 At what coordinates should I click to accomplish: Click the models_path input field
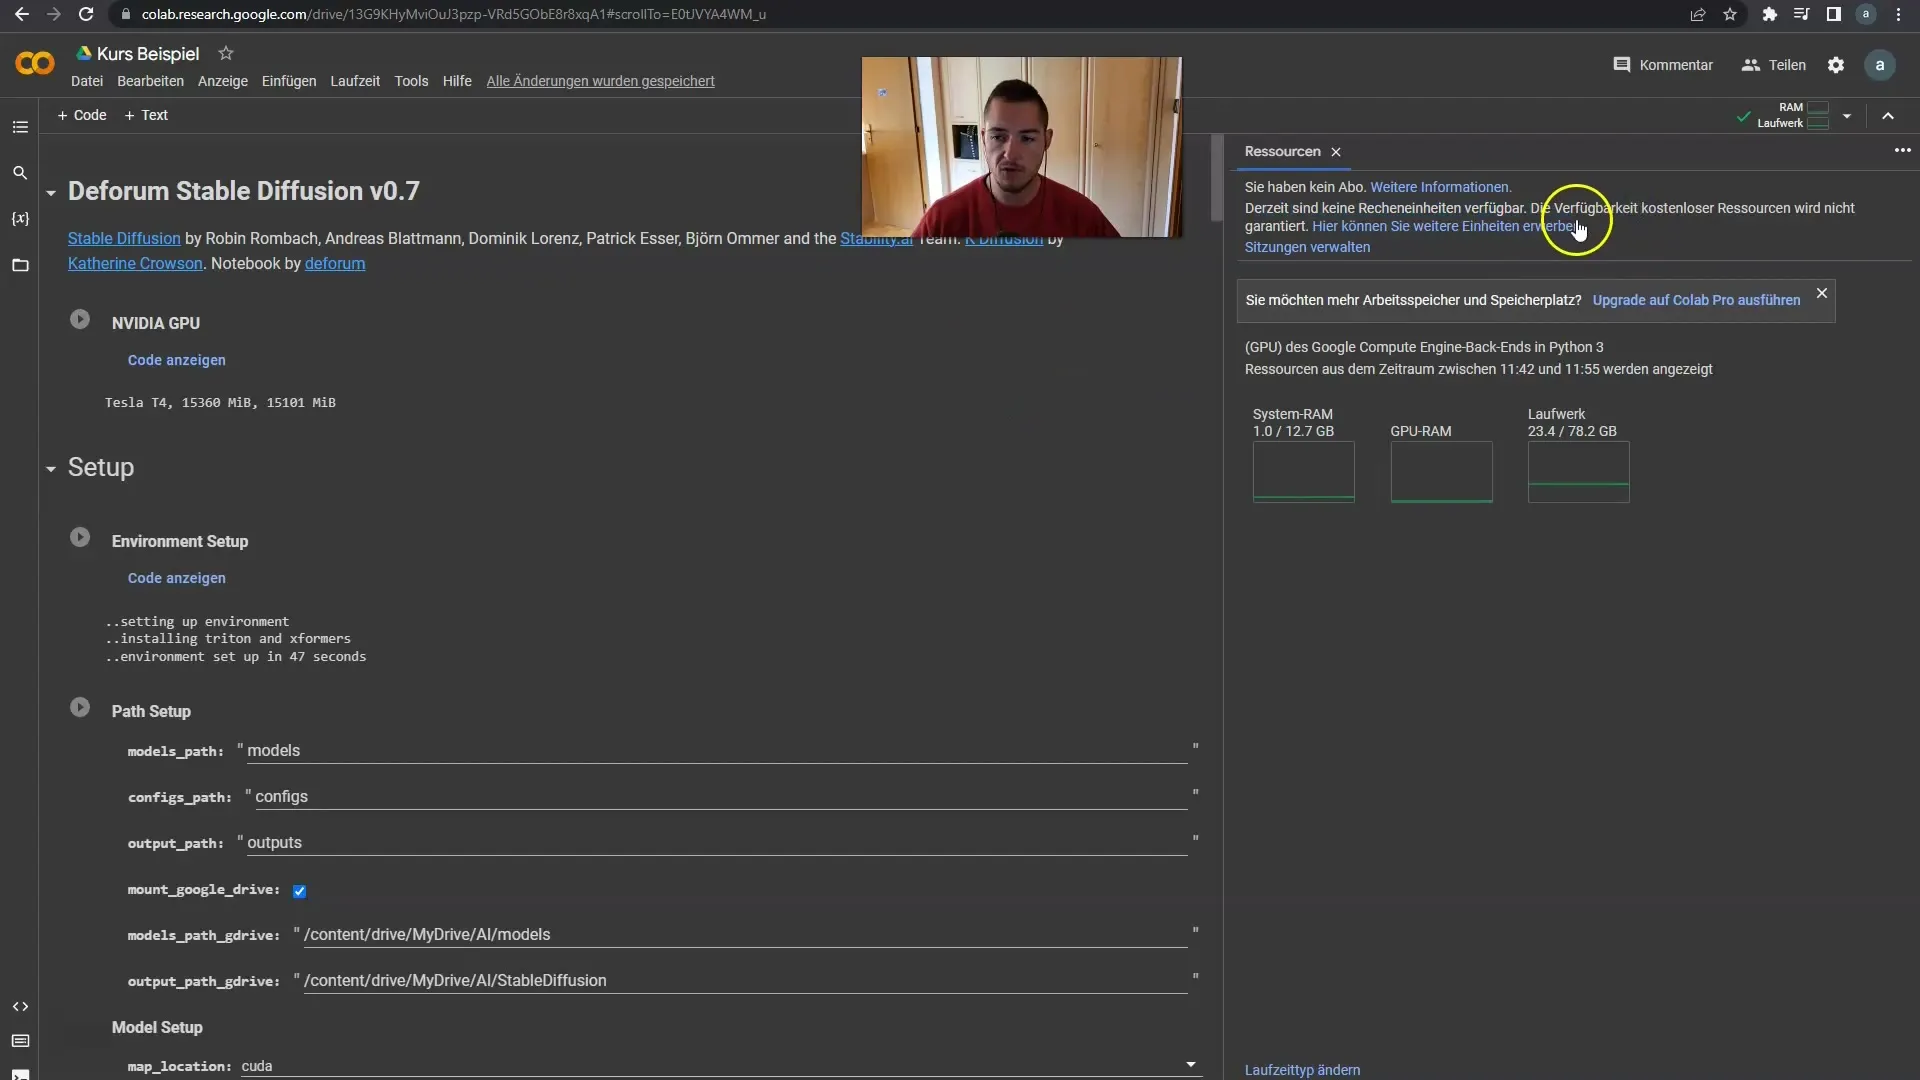[x=717, y=751]
